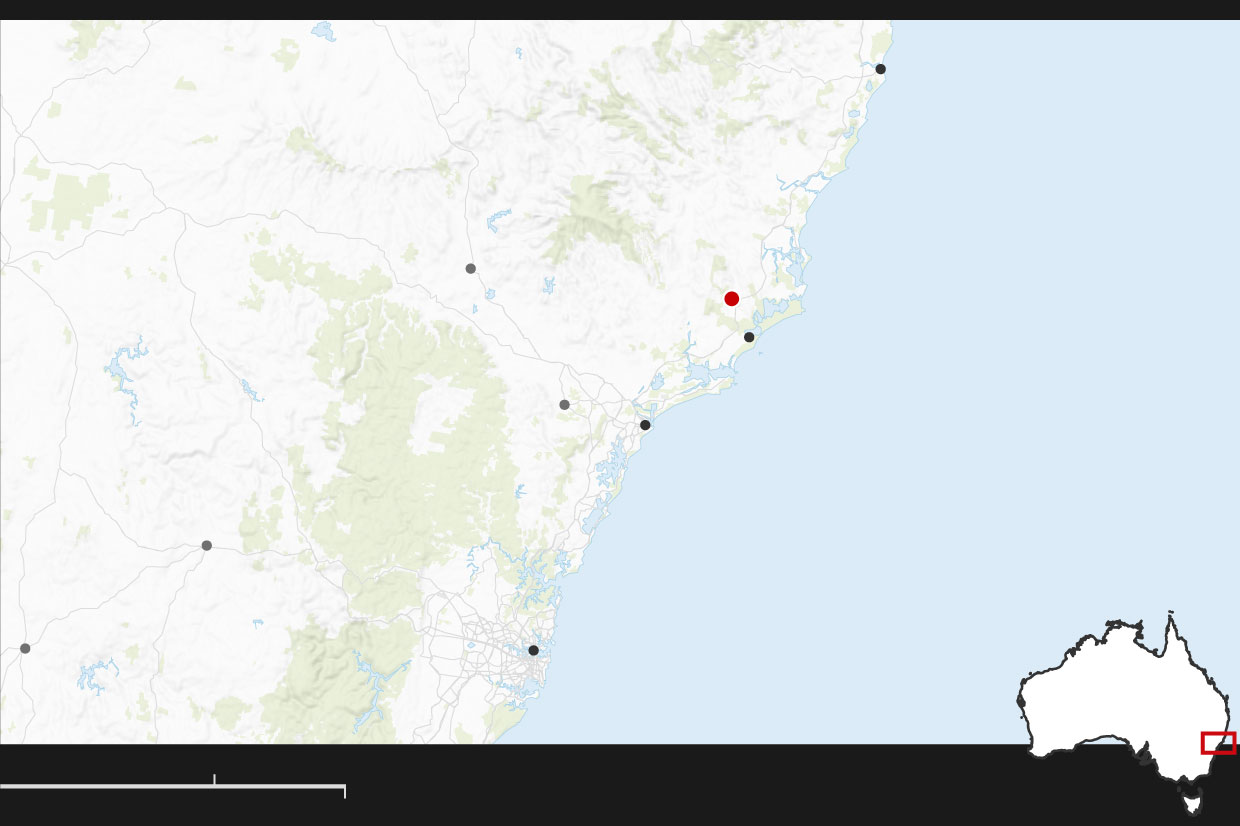Click the black dot just southeast of red marker
Screen dimensions: 1240x826
pos(749,337)
